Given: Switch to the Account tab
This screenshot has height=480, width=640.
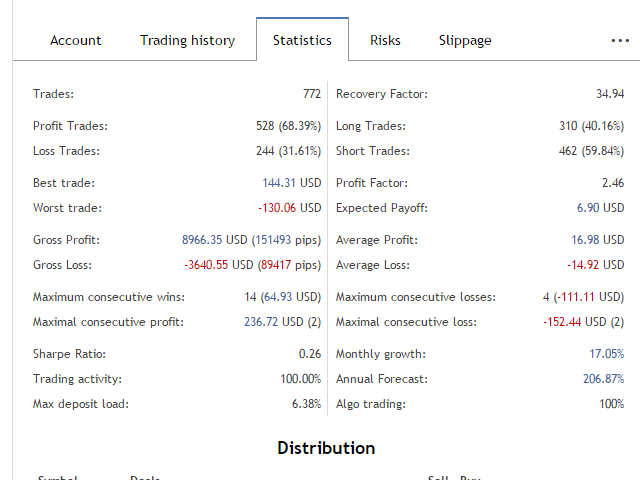Looking at the screenshot, I should 76,41.
